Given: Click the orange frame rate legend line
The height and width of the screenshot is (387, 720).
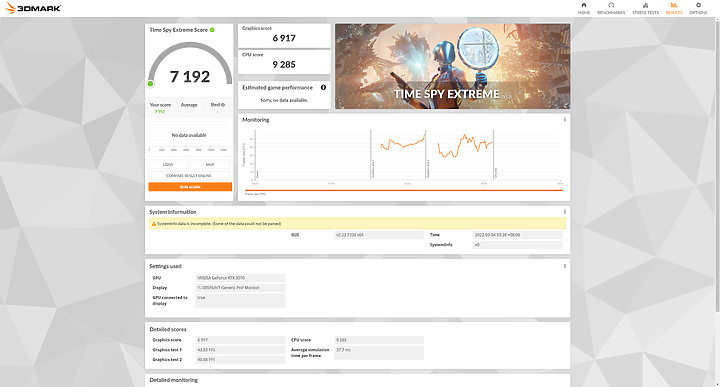Looking at the screenshot, I should (x=404, y=190).
